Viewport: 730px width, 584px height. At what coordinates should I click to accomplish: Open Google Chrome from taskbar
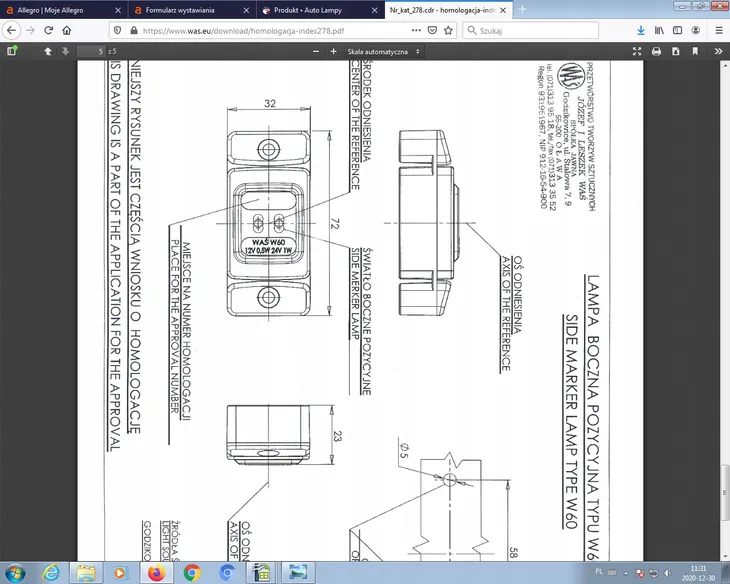[x=192, y=572]
